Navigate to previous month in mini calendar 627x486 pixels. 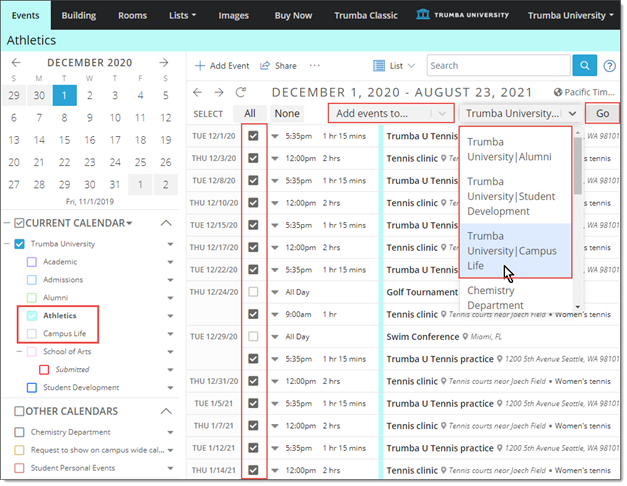[14, 62]
